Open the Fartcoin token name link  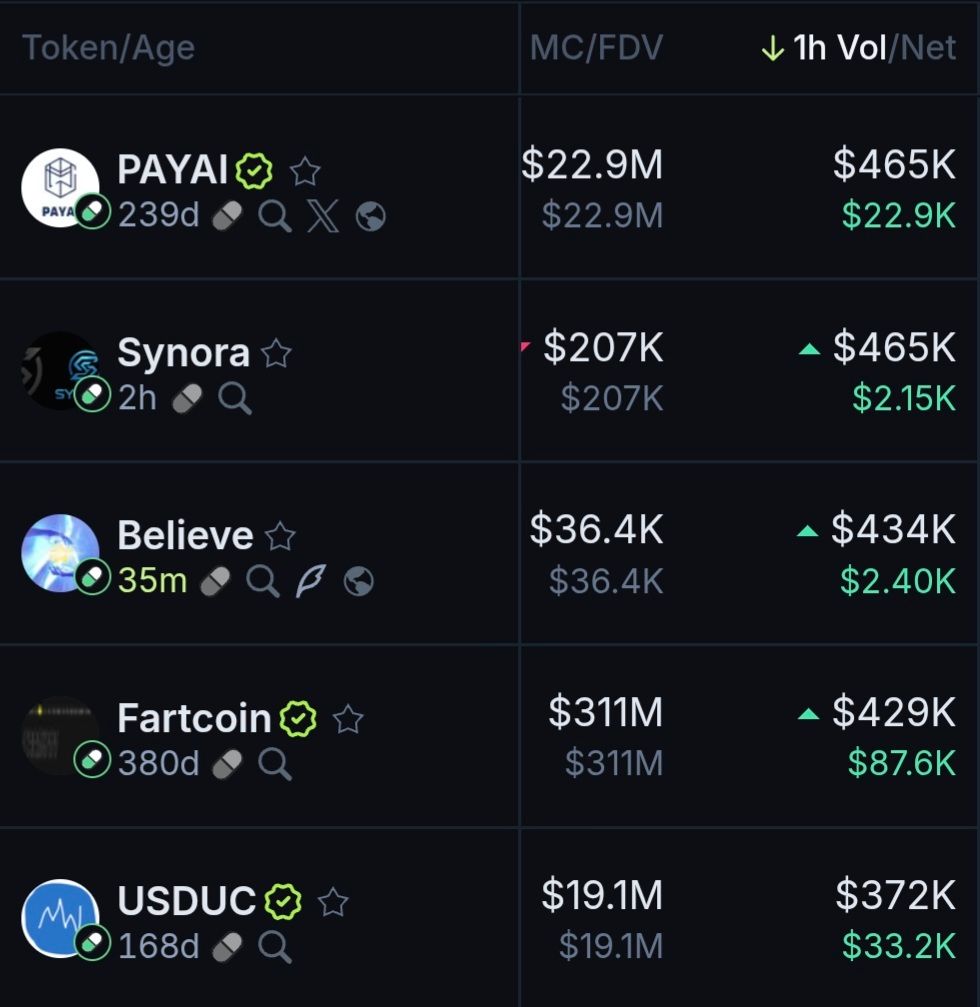coord(194,719)
